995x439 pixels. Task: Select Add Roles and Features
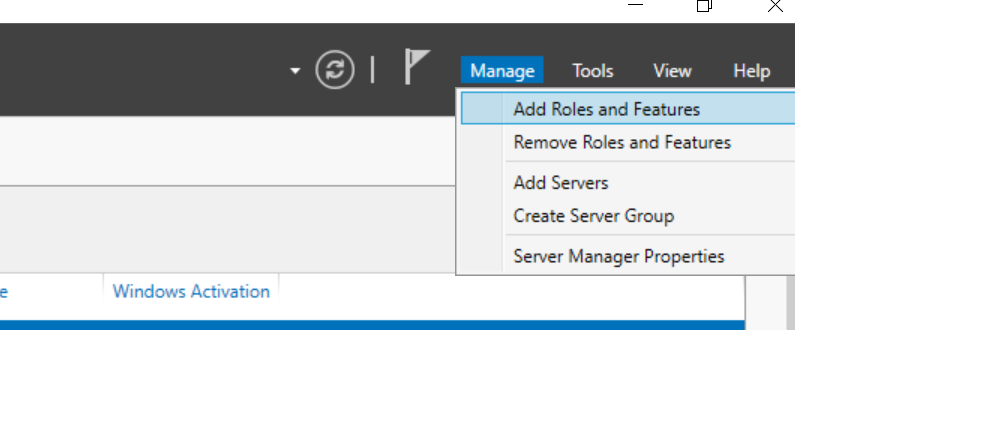606,109
